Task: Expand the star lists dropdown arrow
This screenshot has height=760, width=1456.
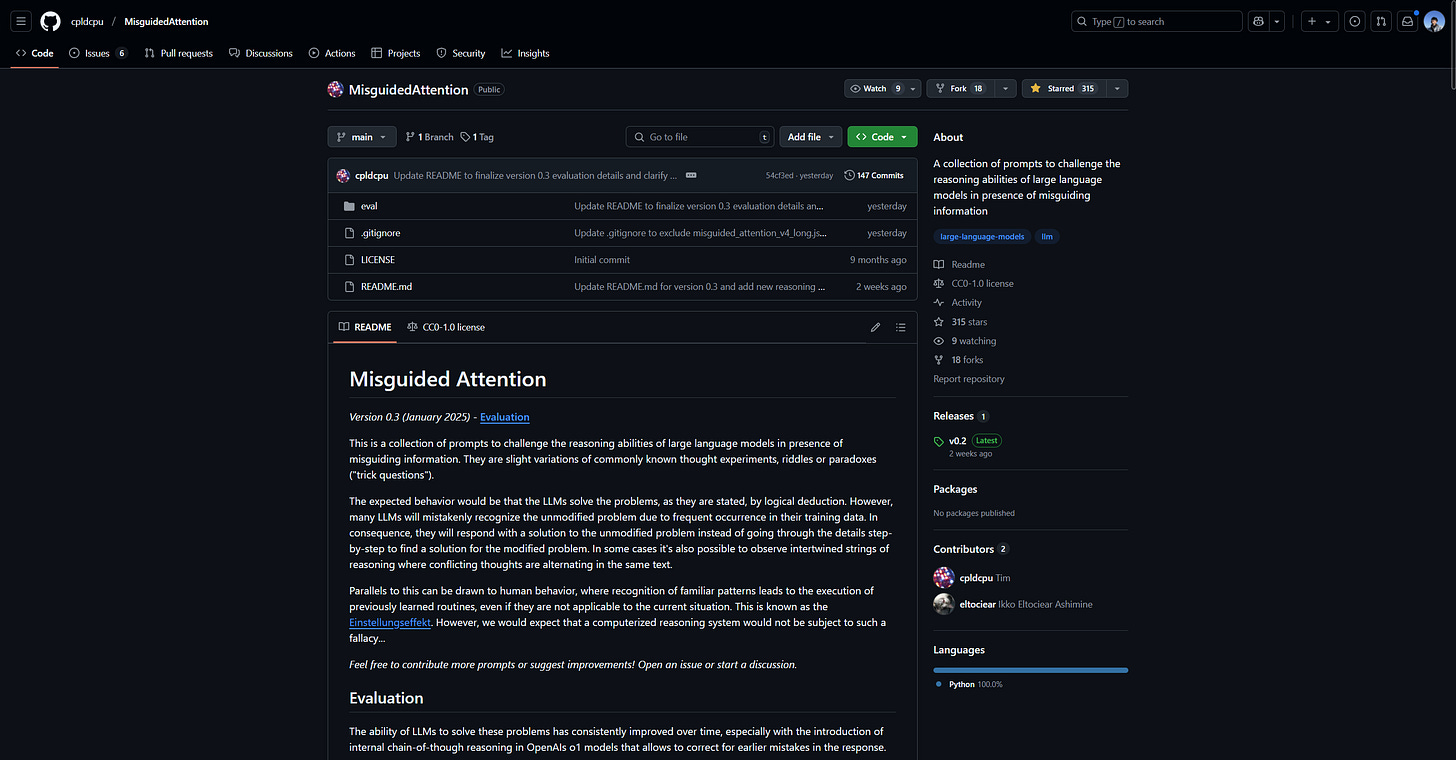Action: coord(1117,88)
